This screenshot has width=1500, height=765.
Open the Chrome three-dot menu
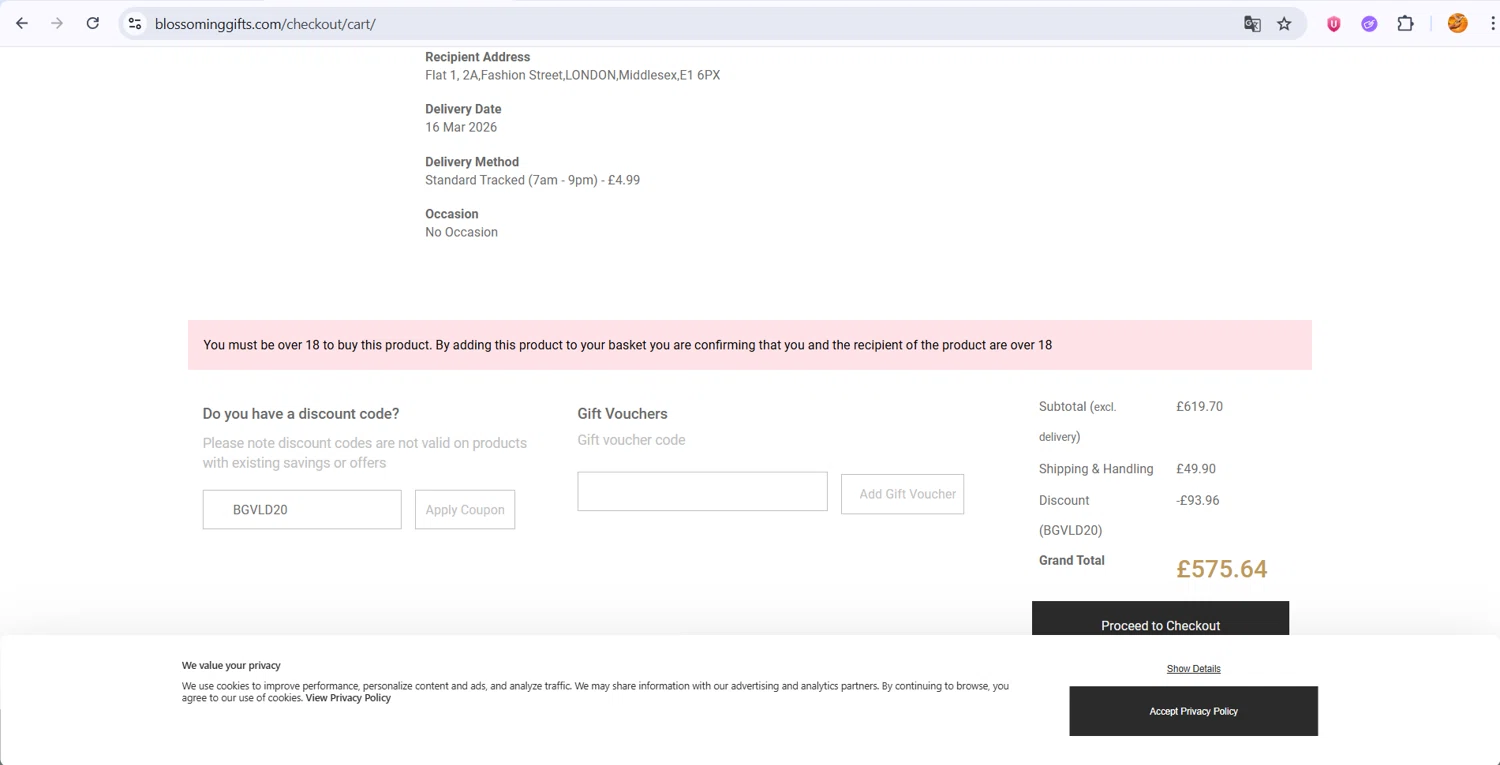tap(1492, 24)
